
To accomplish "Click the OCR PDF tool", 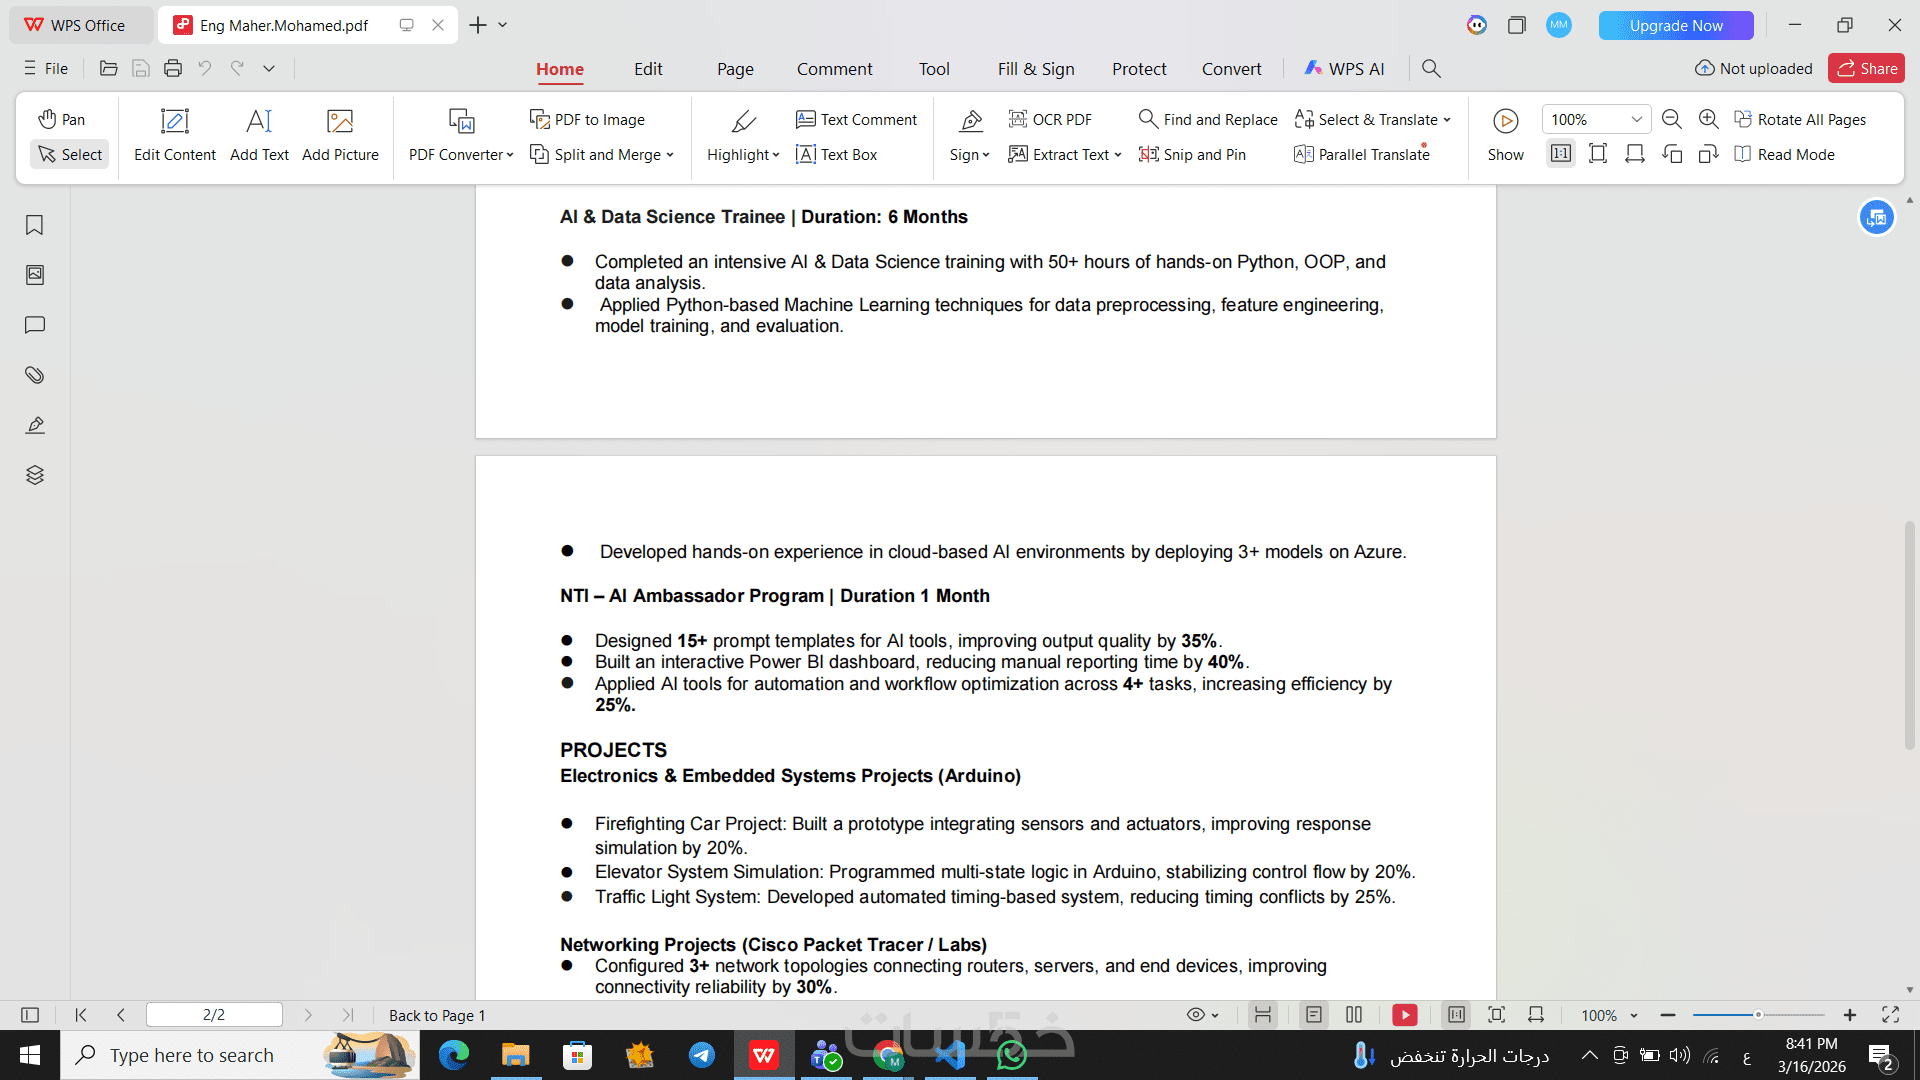I will (1050, 119).
